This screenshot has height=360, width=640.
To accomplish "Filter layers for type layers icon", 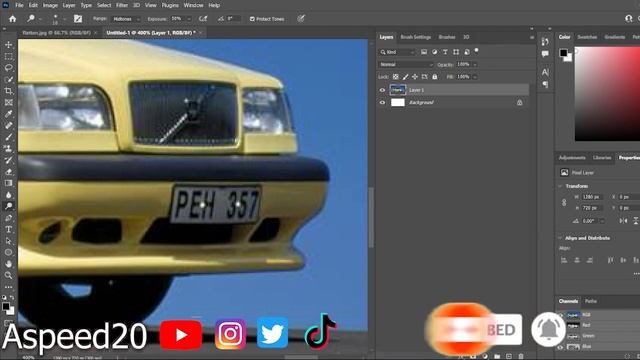I will tap(445, 52).
